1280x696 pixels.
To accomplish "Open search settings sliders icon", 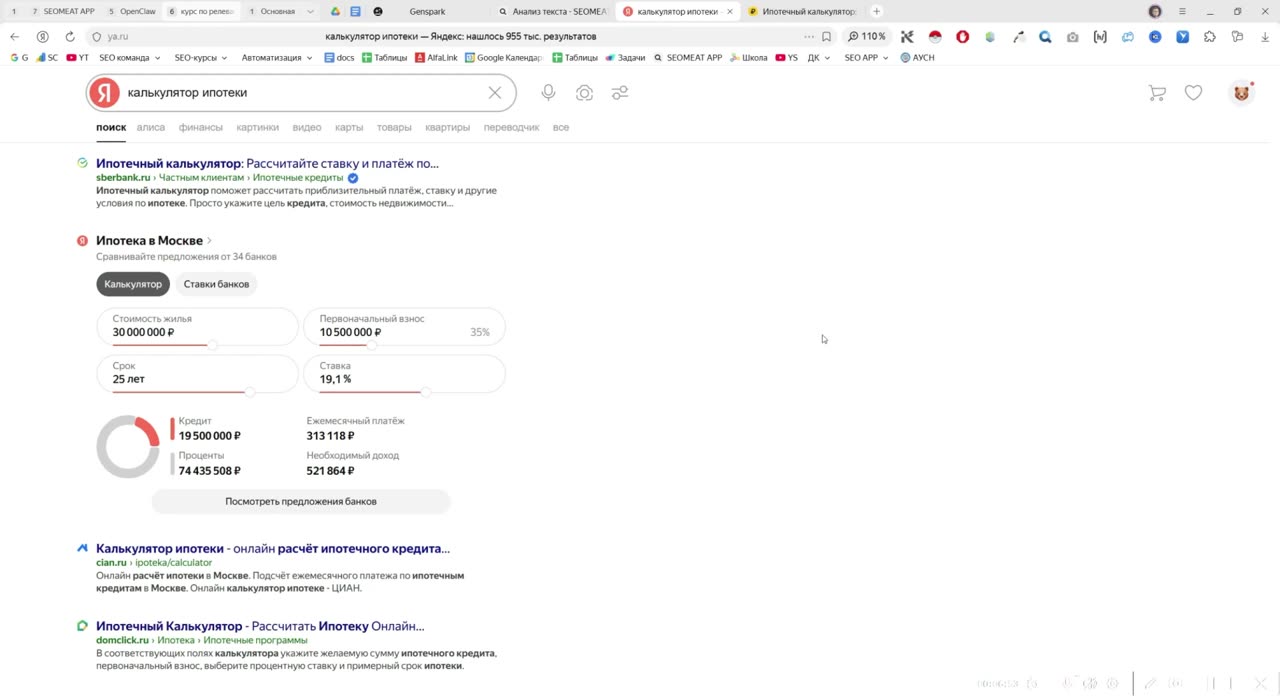I will click(620, 92).
